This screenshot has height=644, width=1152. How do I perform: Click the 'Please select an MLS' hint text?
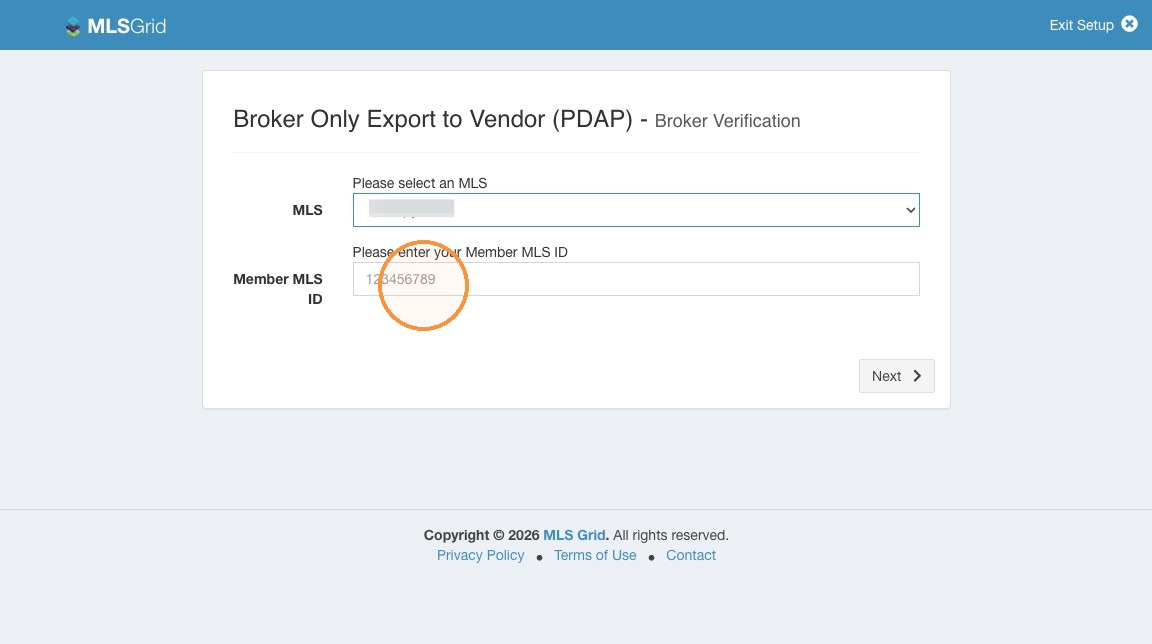pyautogui.click(x=420, y=183)
